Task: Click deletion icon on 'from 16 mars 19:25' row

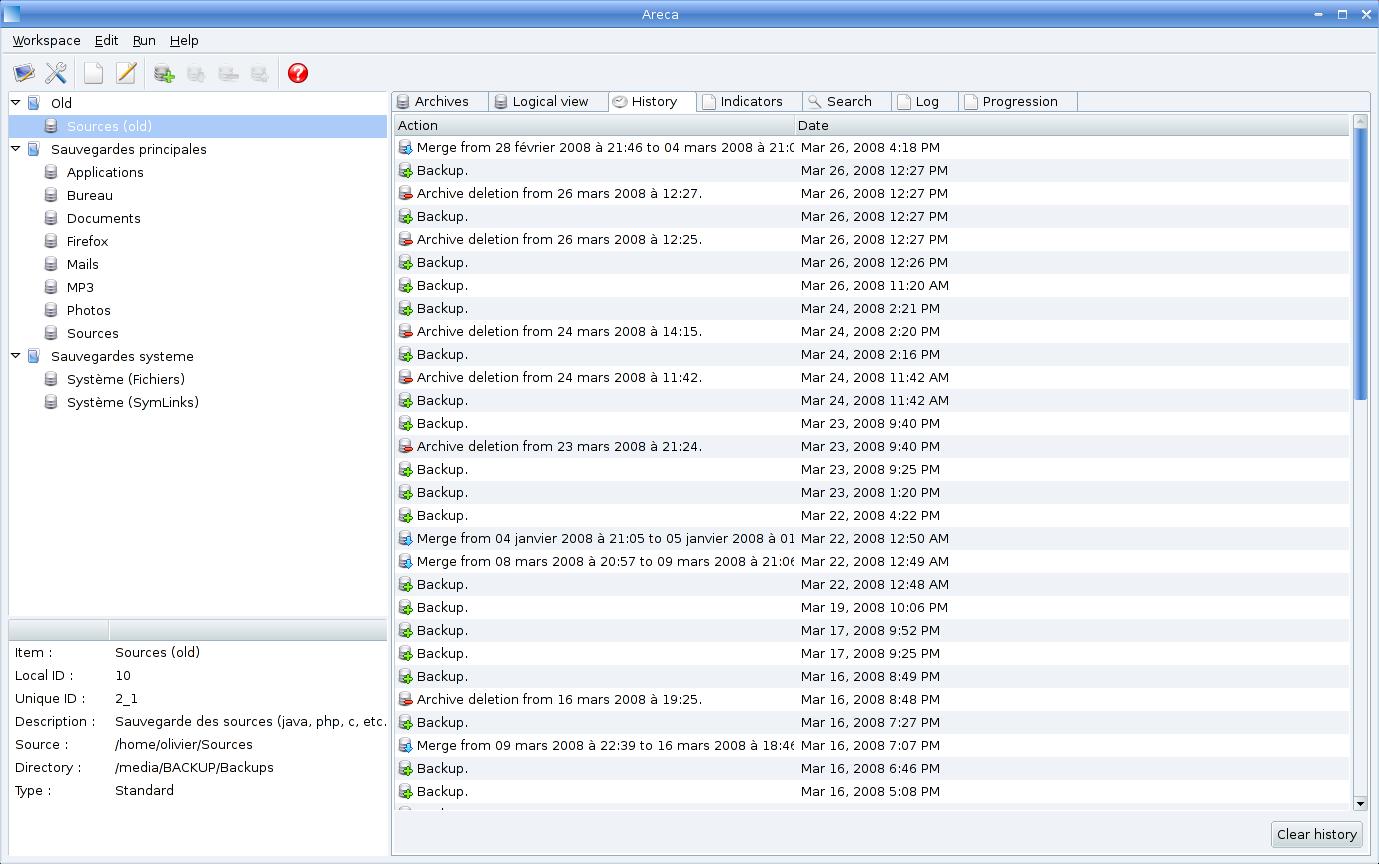Action: pyautogui.click(x=406, y=699)
